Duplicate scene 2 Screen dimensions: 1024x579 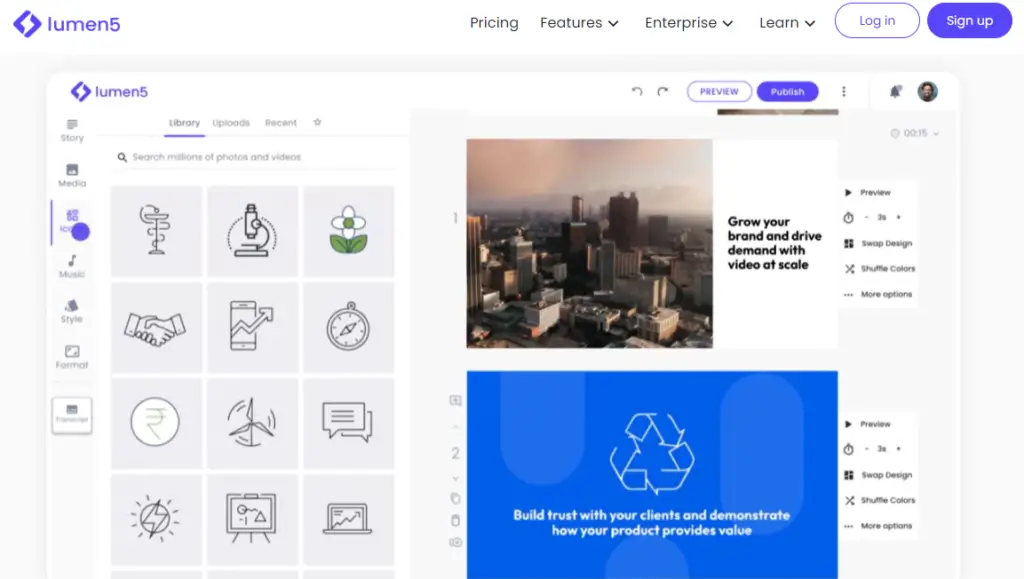coord(455,499)
